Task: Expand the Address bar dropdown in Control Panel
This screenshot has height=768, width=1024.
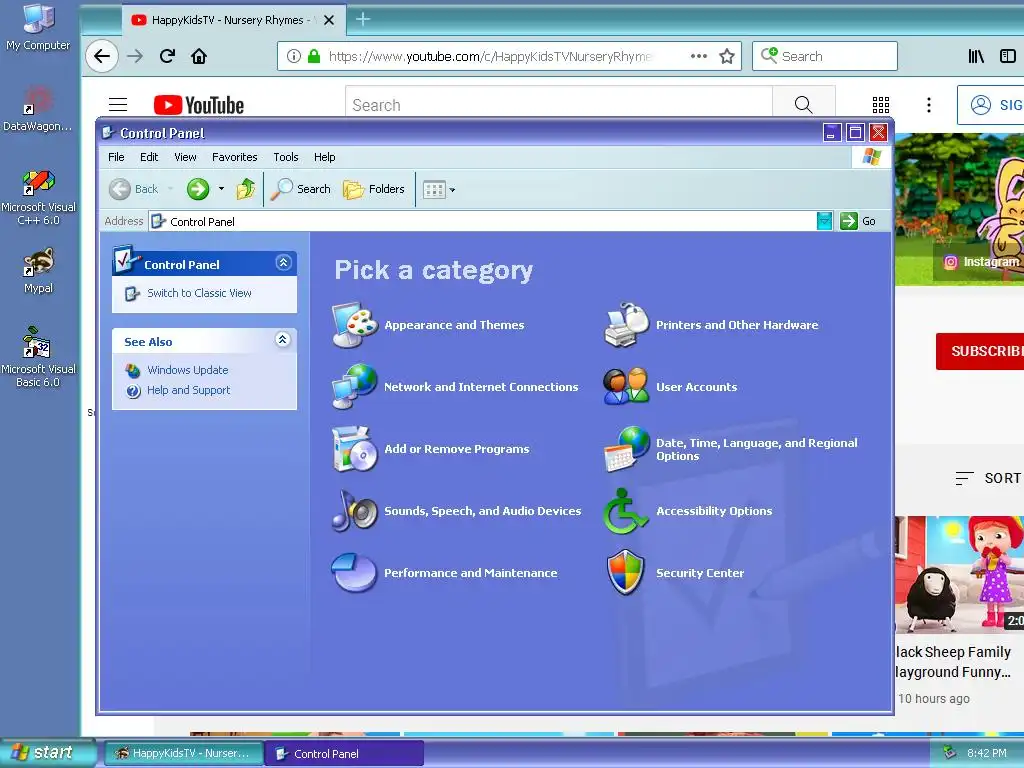Action: (x=825, y=221)
